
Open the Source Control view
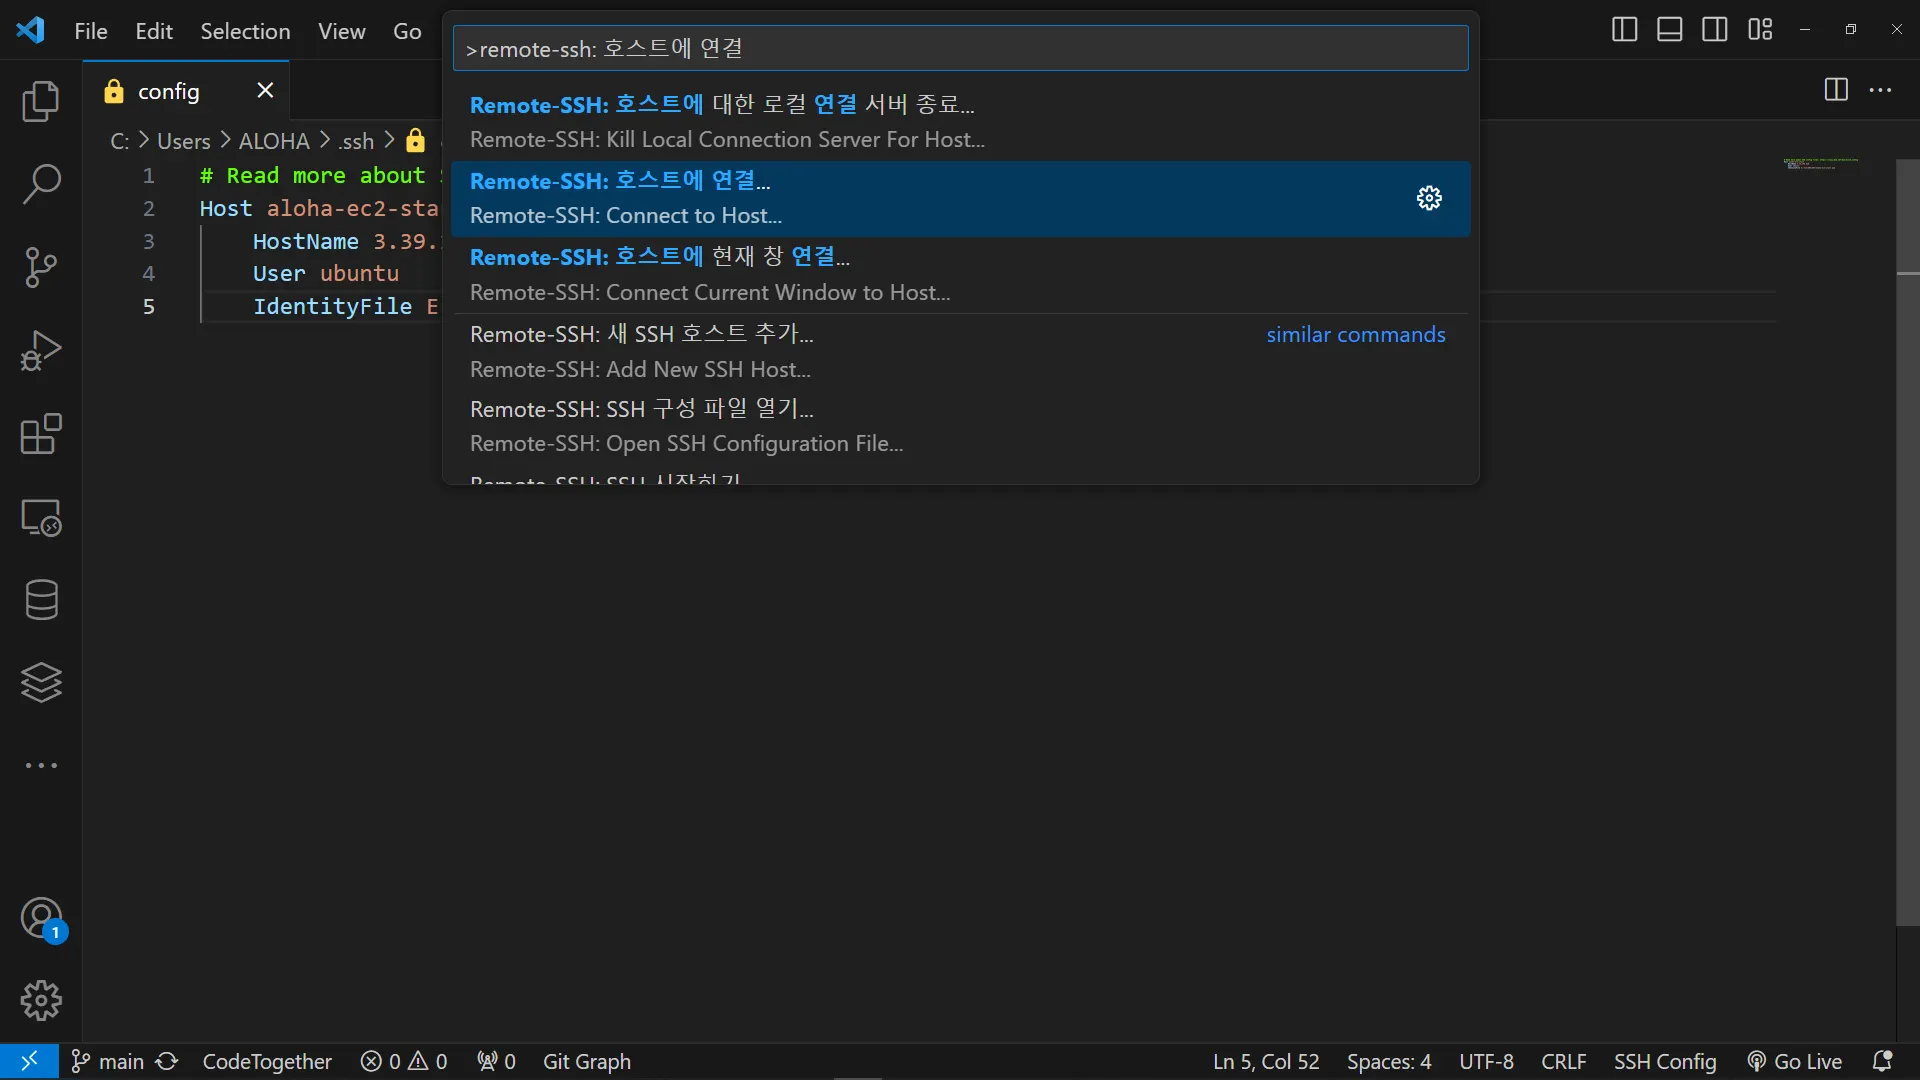pyautogui.click(x=41, y=268)
